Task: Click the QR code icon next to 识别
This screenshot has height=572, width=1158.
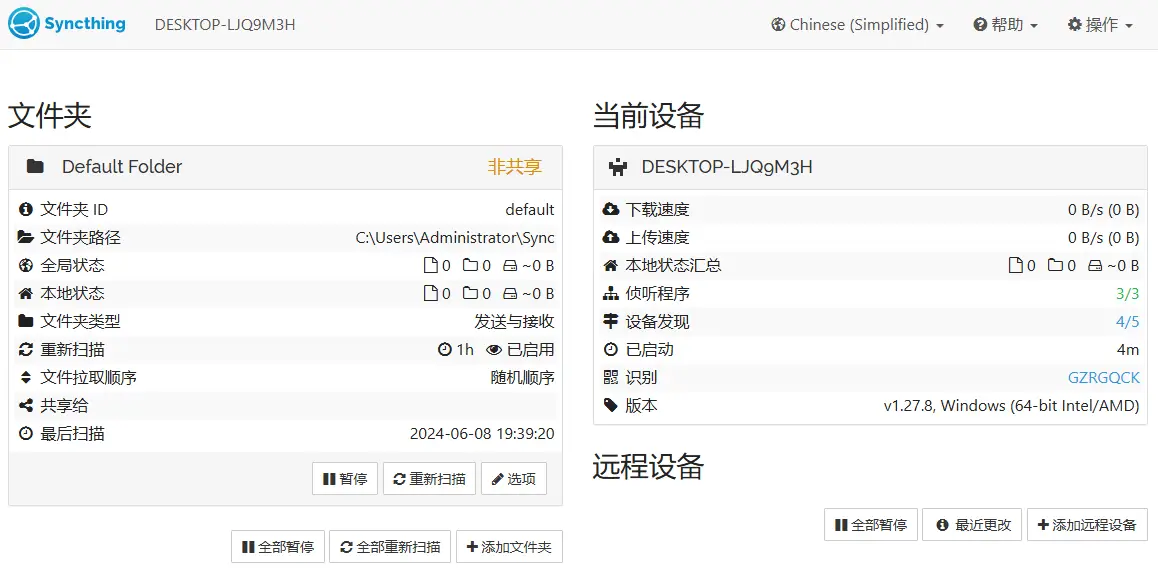Action: (x=611, y=378)
